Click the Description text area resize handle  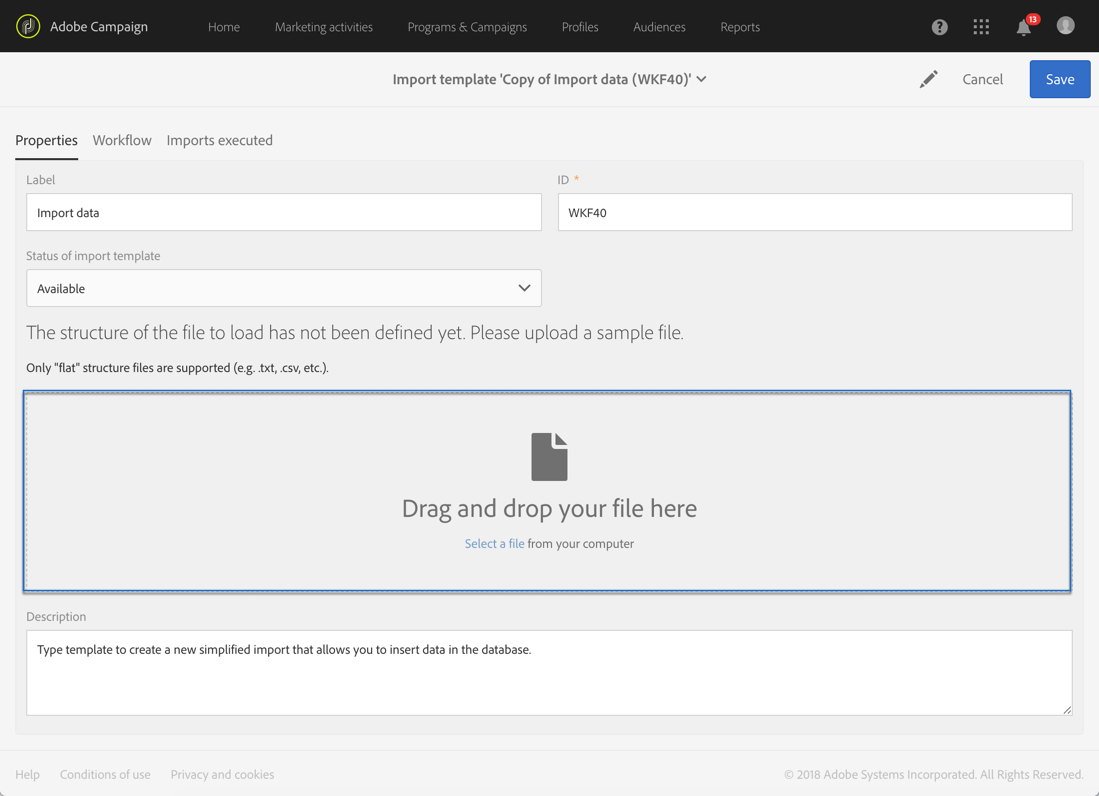pos(1067,710)
